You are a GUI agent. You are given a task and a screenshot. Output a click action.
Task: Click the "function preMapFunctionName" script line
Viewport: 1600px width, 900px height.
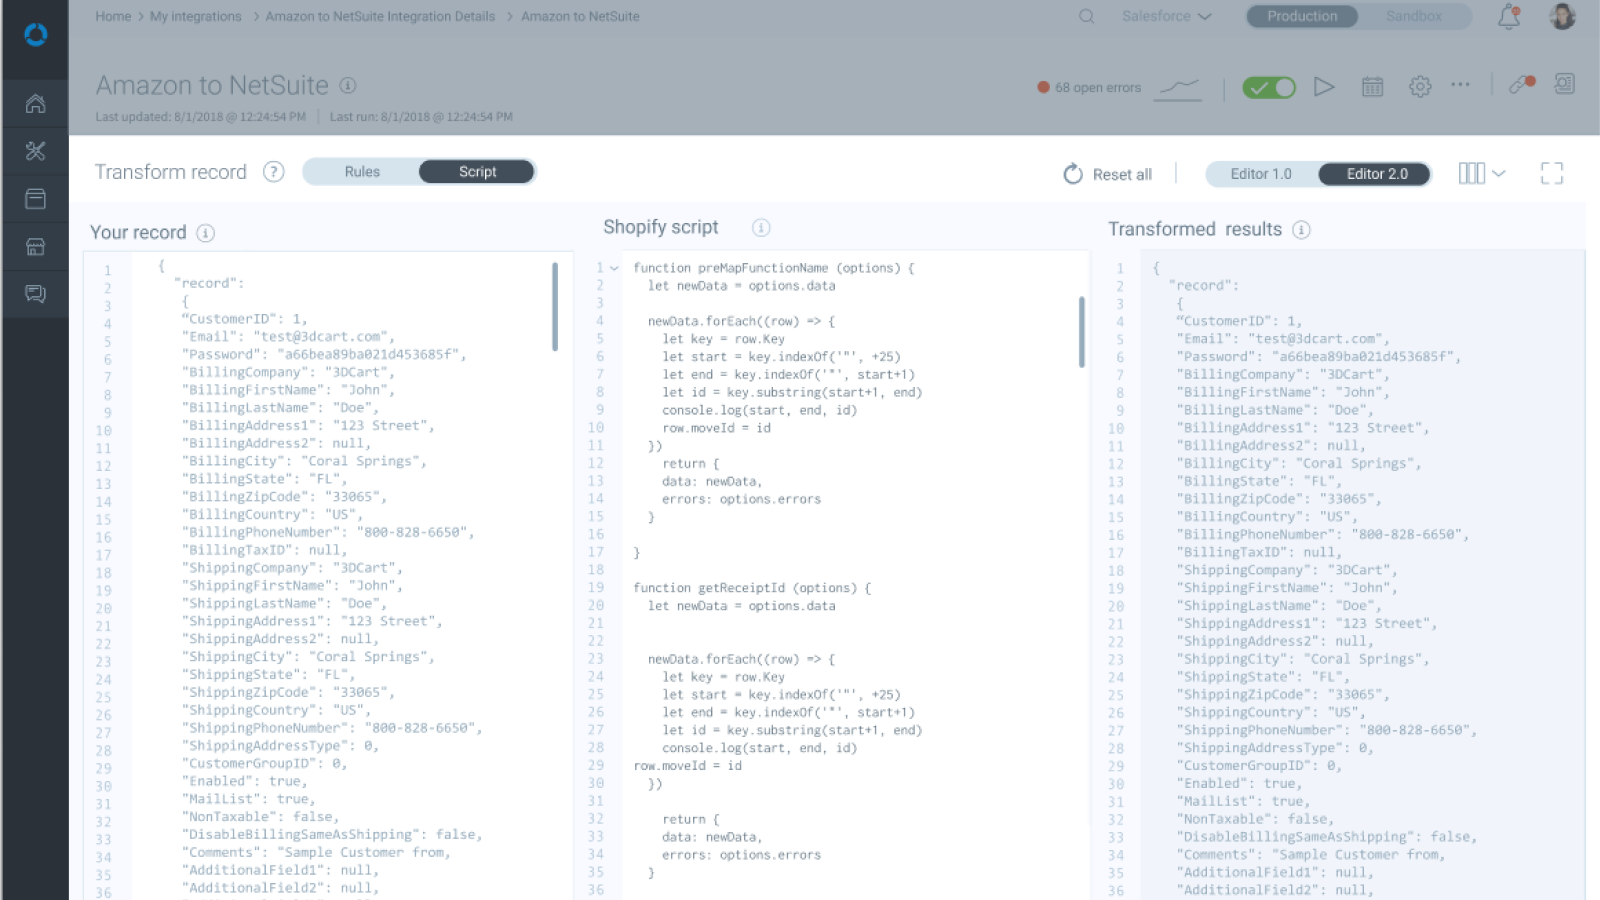773,268
